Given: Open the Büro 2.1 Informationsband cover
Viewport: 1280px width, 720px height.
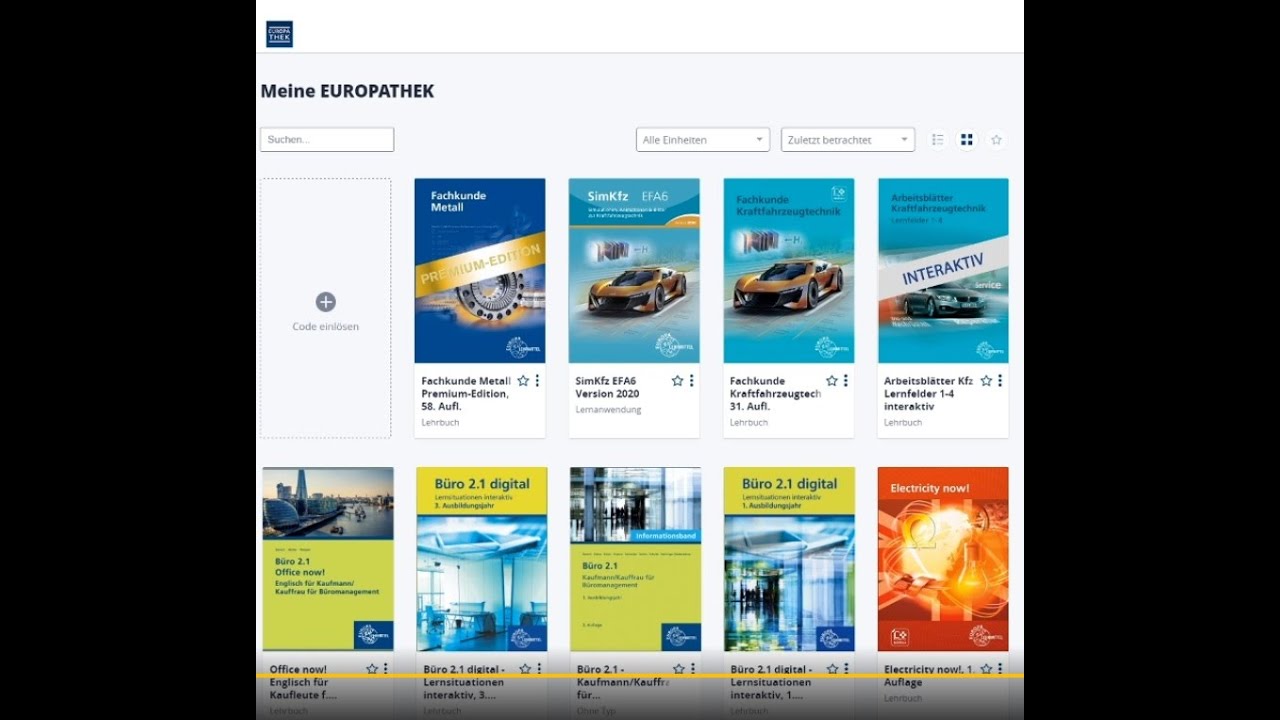Looking at the screenshot, I should point(635,559).
